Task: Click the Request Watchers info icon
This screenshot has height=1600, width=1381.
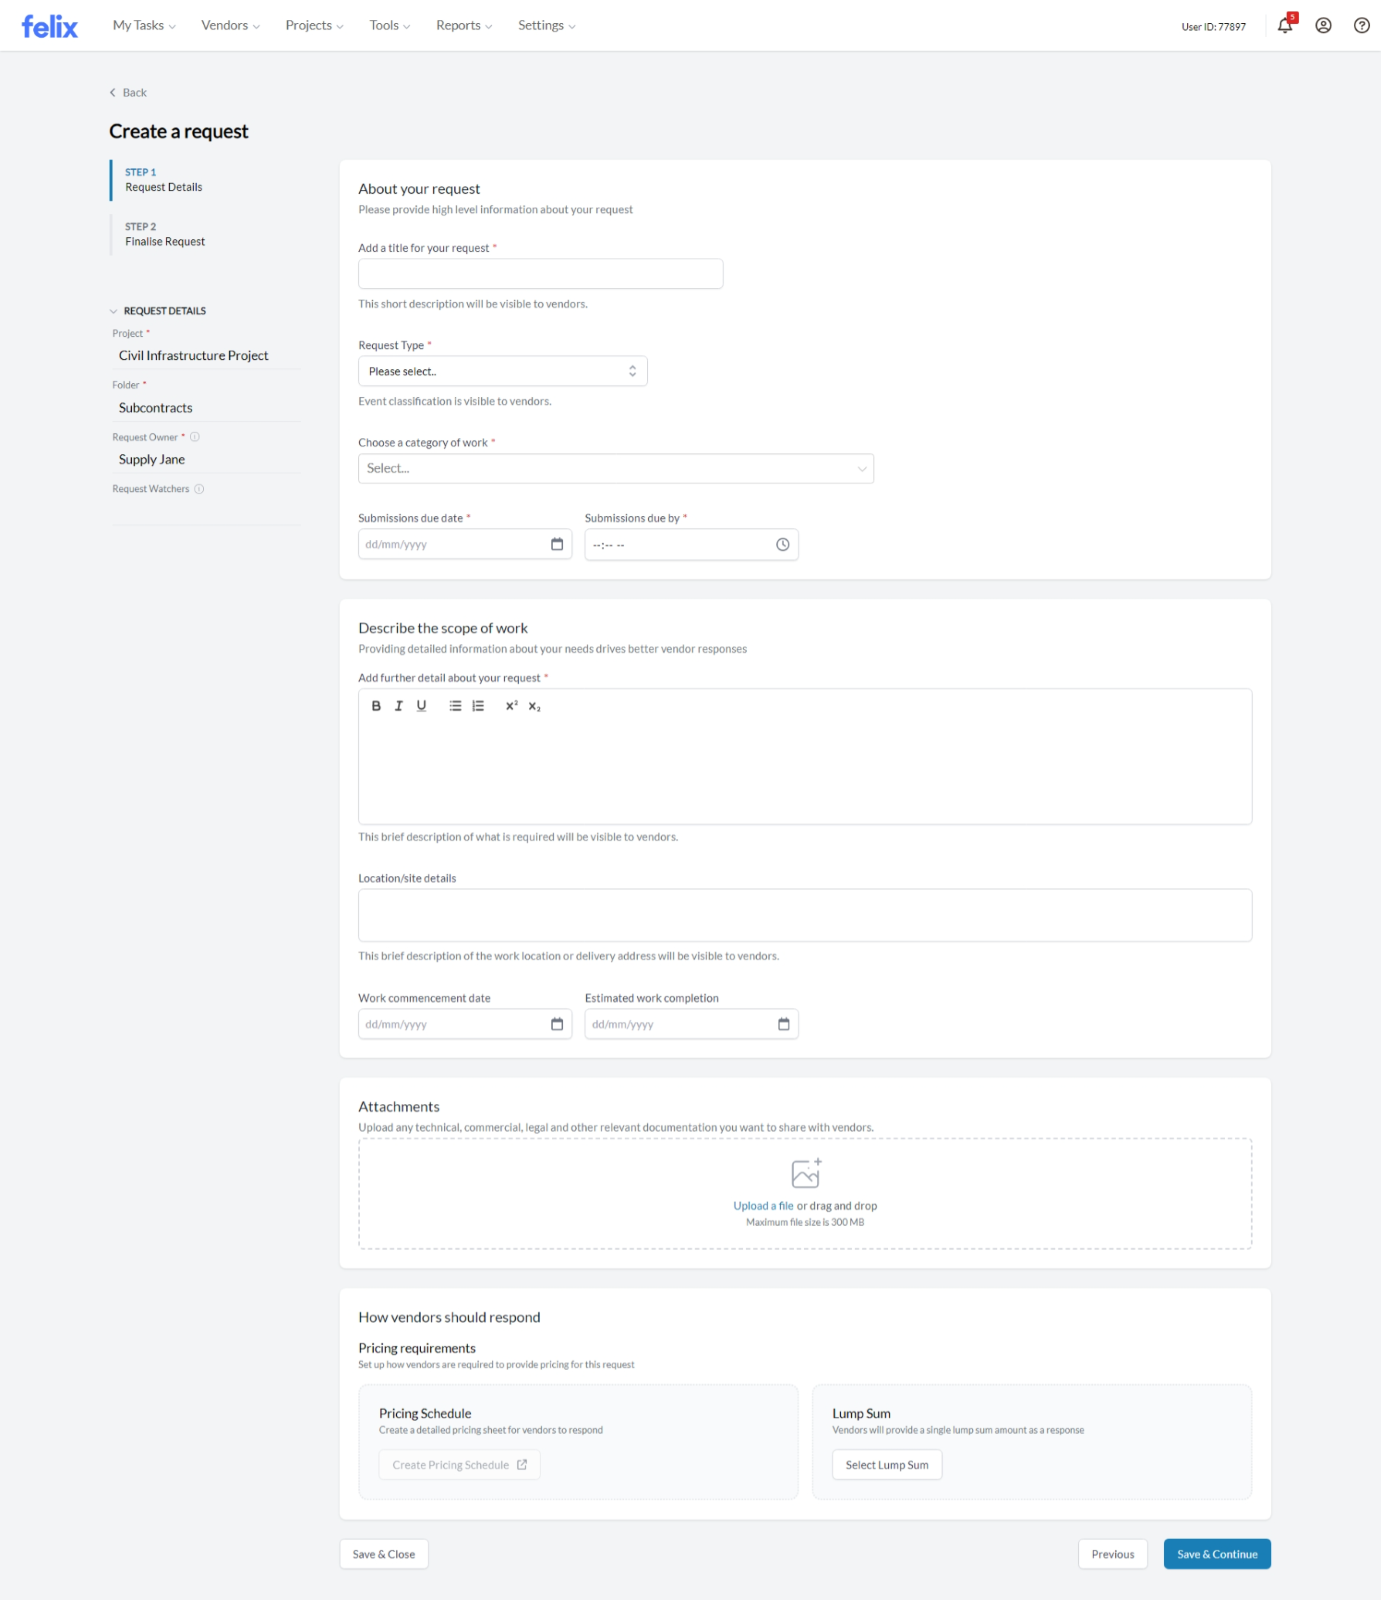Action: [x=199, y=489]
